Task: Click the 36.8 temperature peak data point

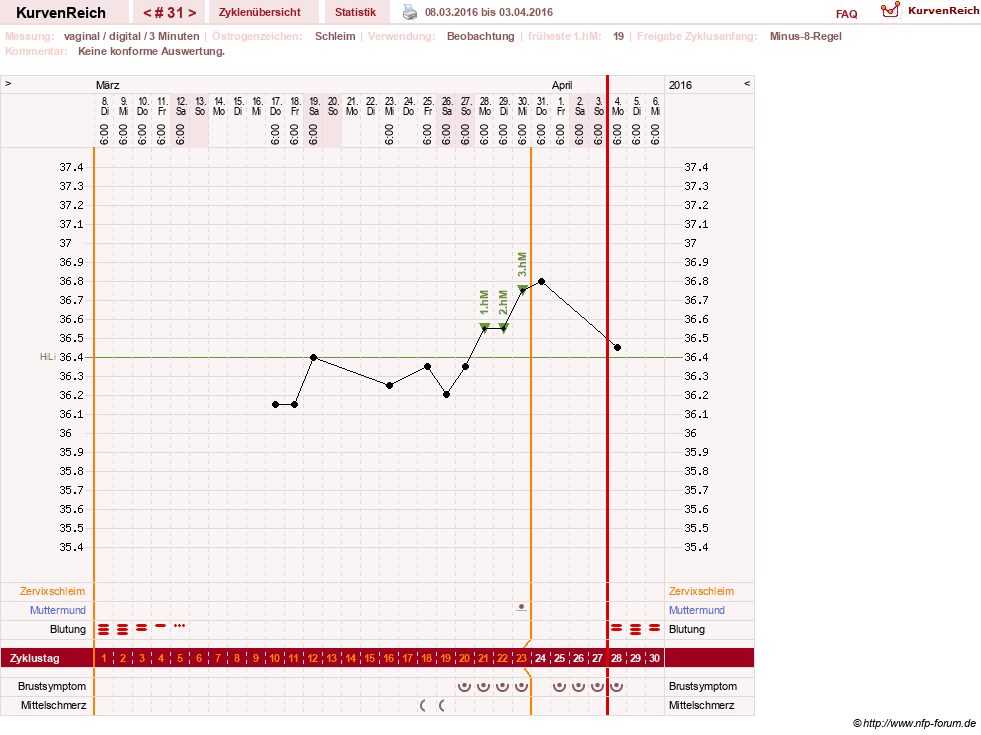Action: coord(541,281)
